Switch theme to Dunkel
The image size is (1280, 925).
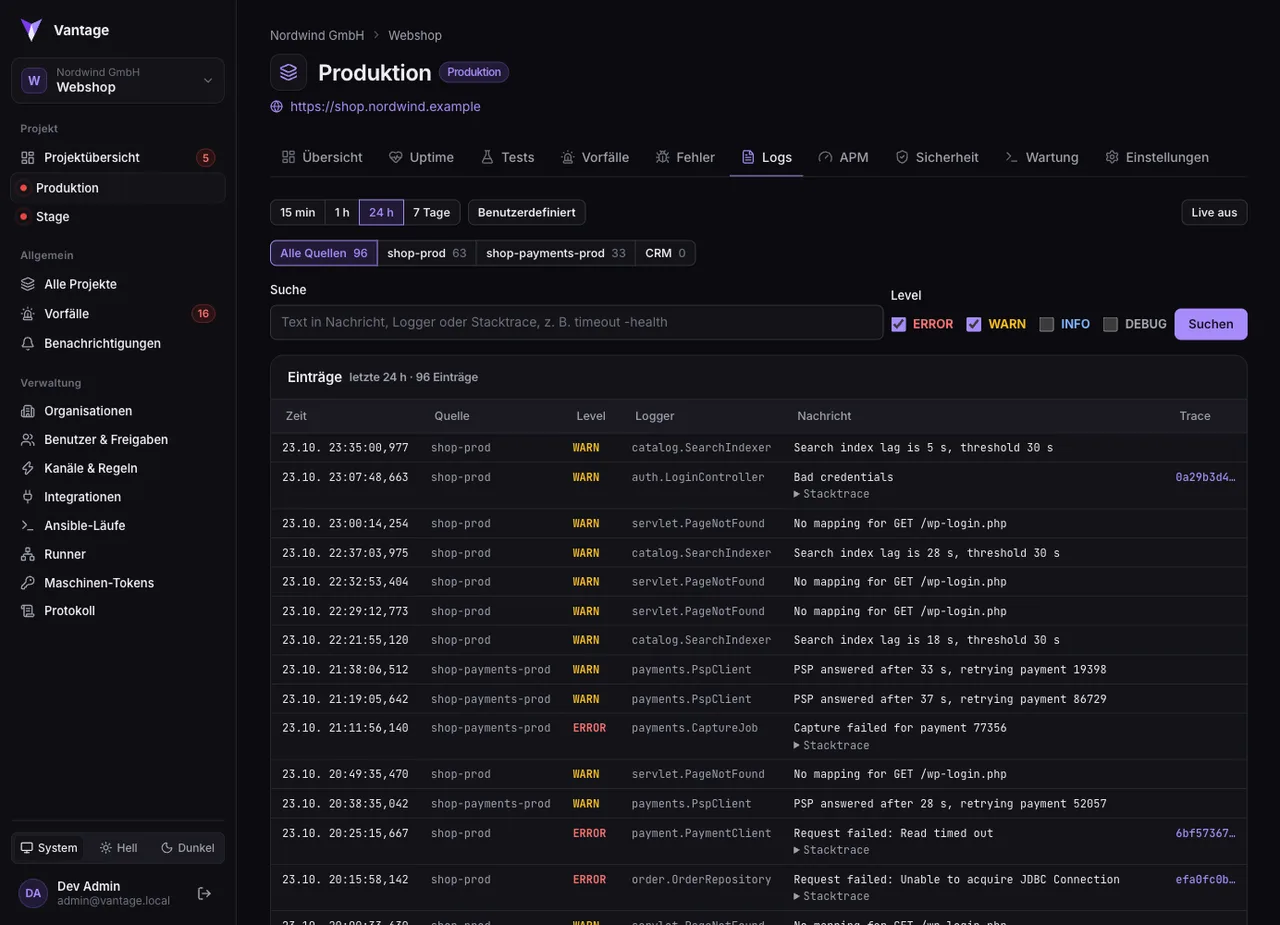point(188,848)
